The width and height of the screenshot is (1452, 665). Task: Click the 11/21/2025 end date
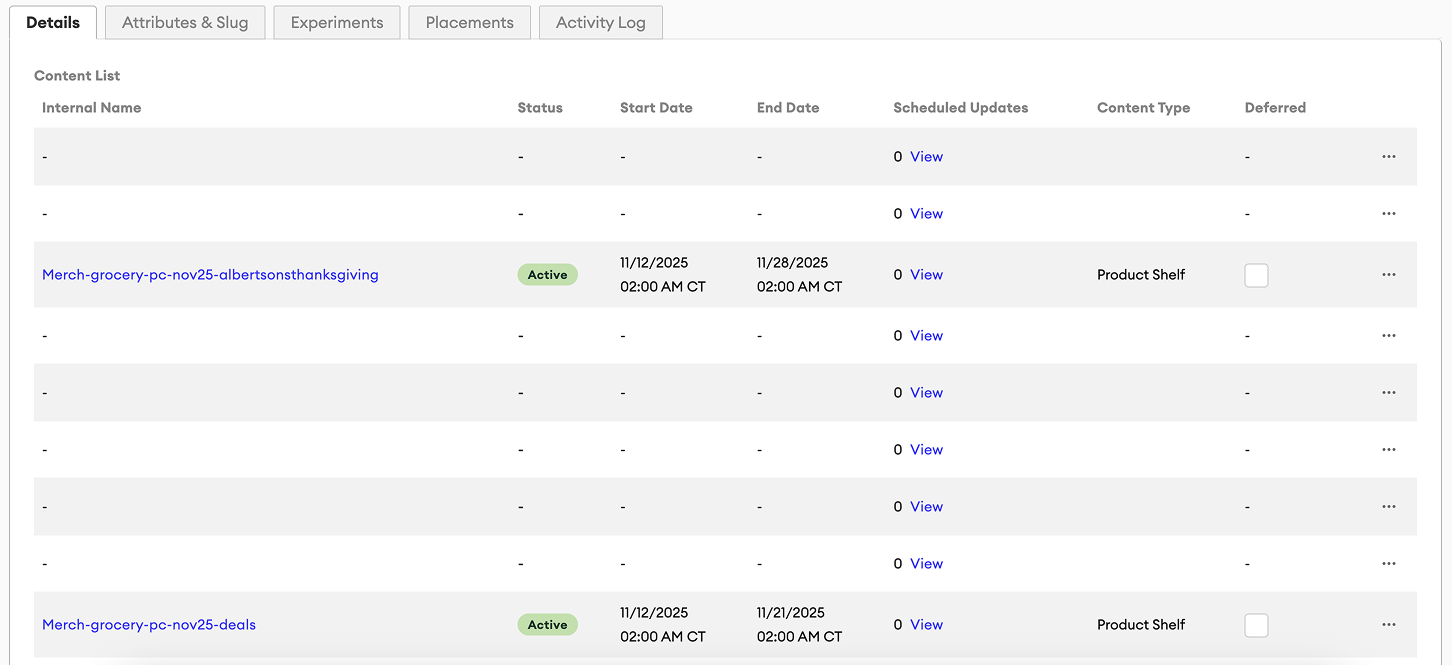tap(791, 613)
